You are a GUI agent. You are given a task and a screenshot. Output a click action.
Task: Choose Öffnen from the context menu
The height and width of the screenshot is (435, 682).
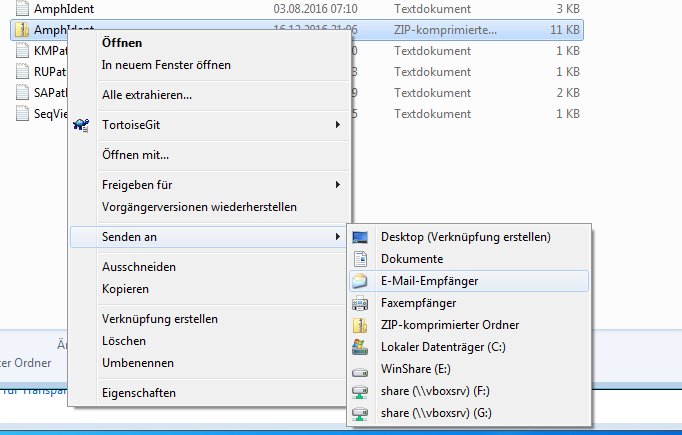click(122, 43)
